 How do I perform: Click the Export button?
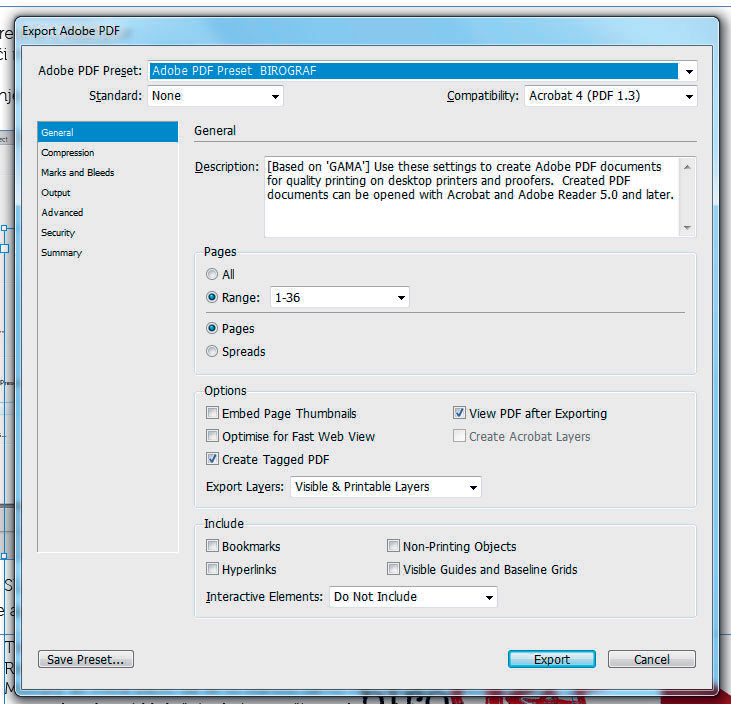[551, 659]
